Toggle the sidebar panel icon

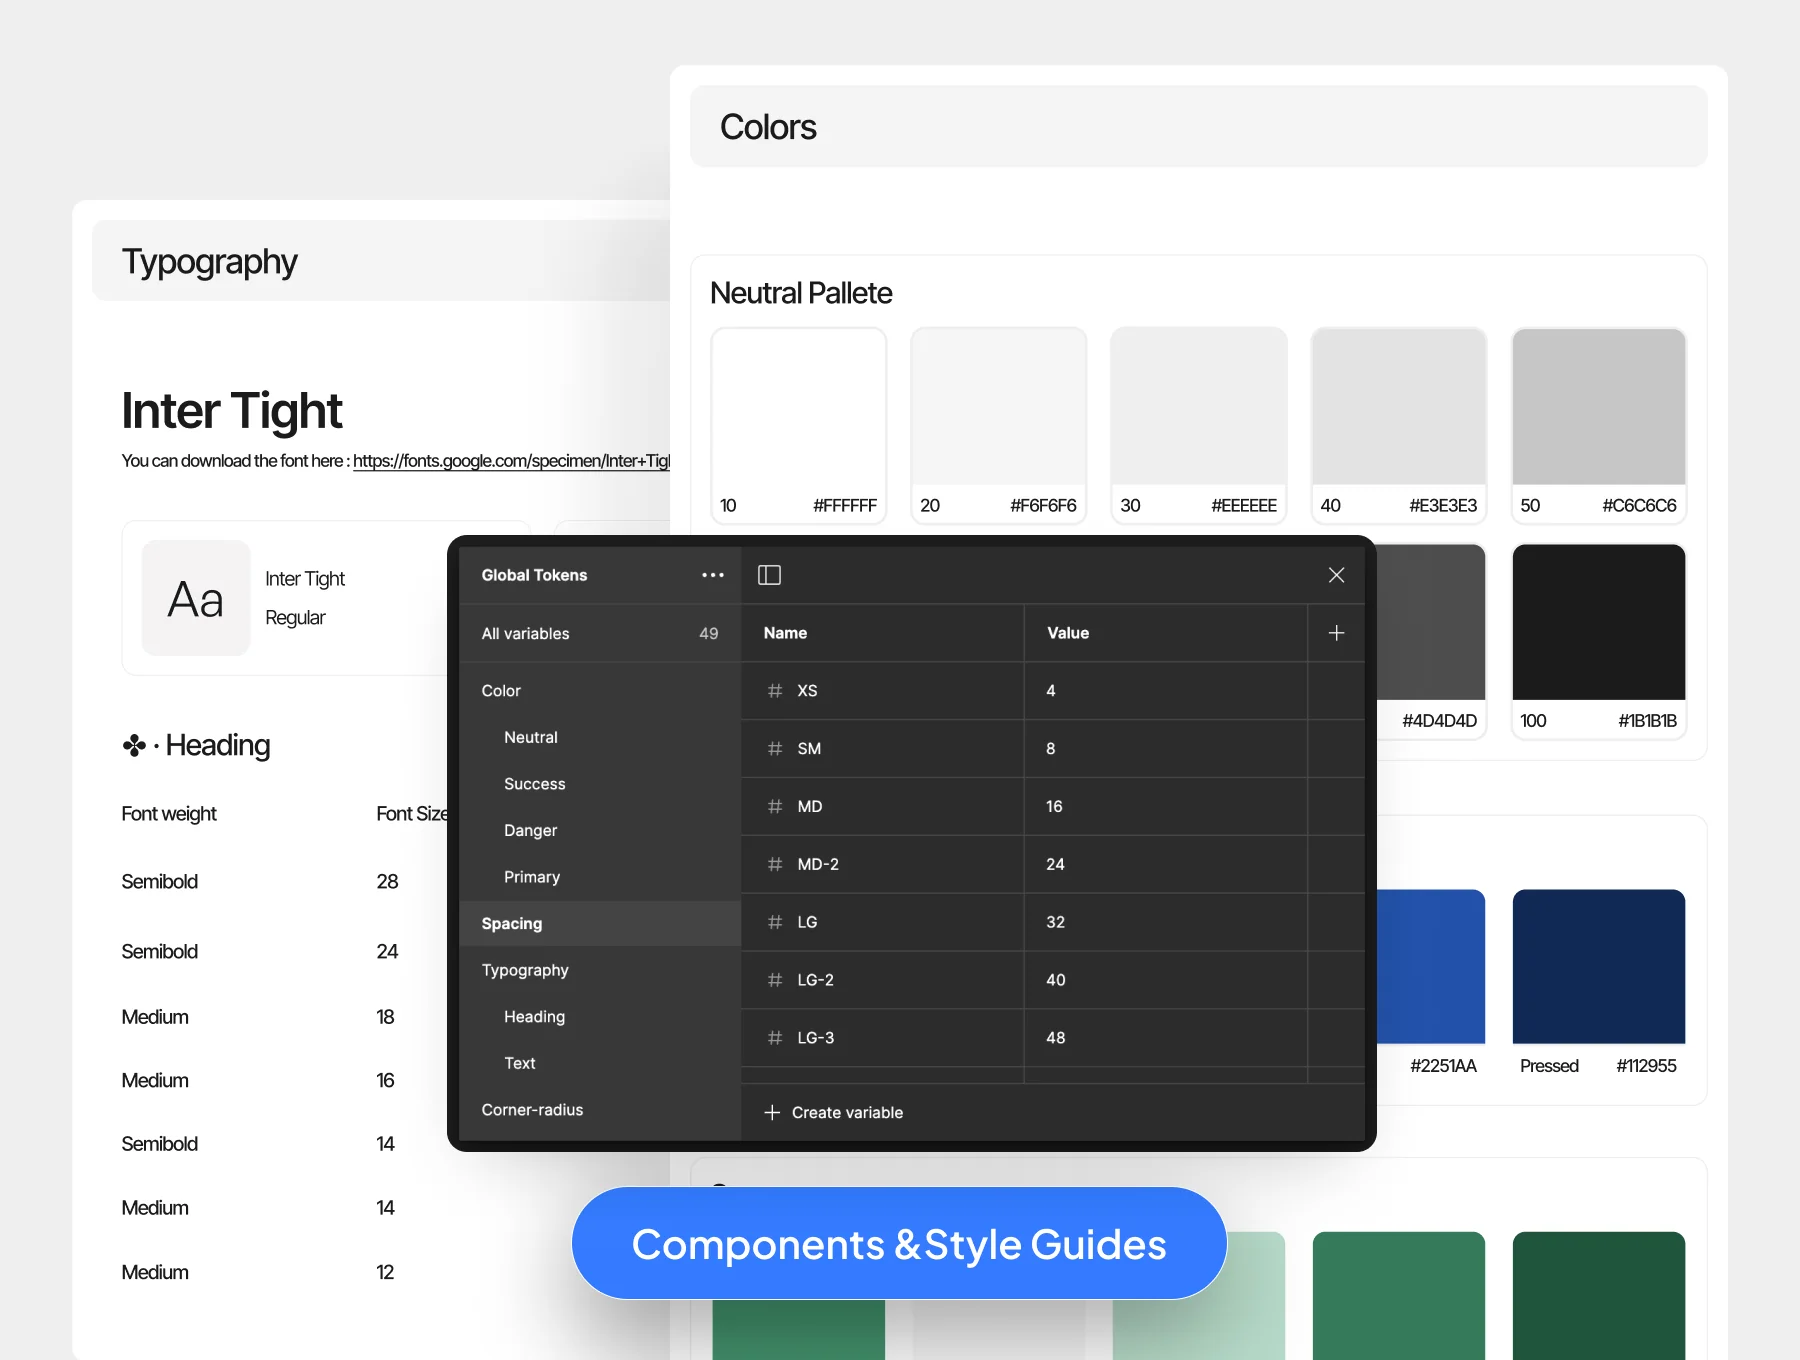(x=769, y=575)
